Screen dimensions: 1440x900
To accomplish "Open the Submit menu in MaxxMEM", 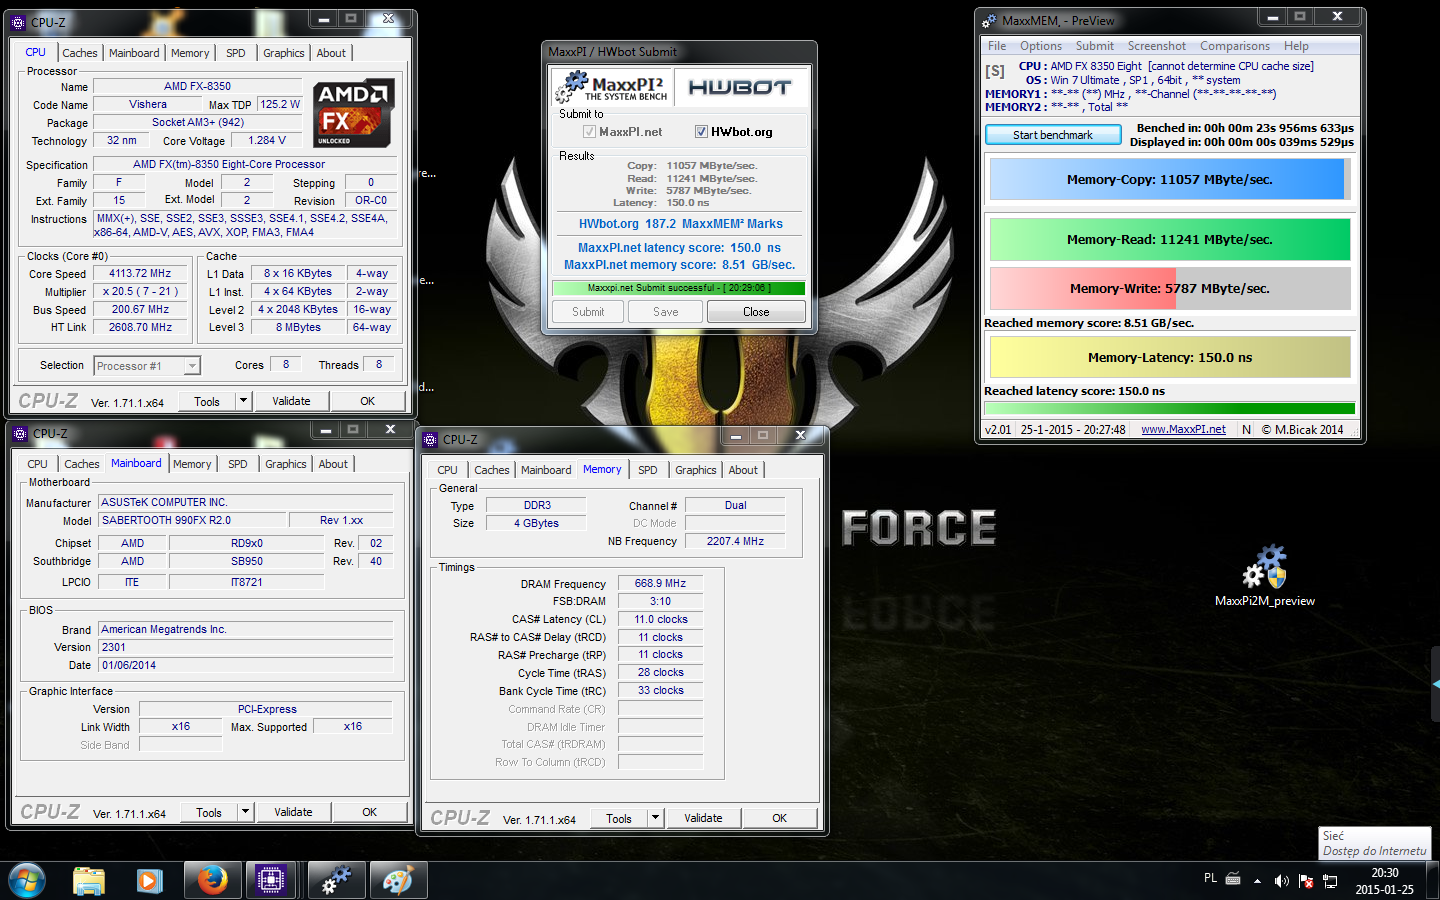I will [1094, 46].
